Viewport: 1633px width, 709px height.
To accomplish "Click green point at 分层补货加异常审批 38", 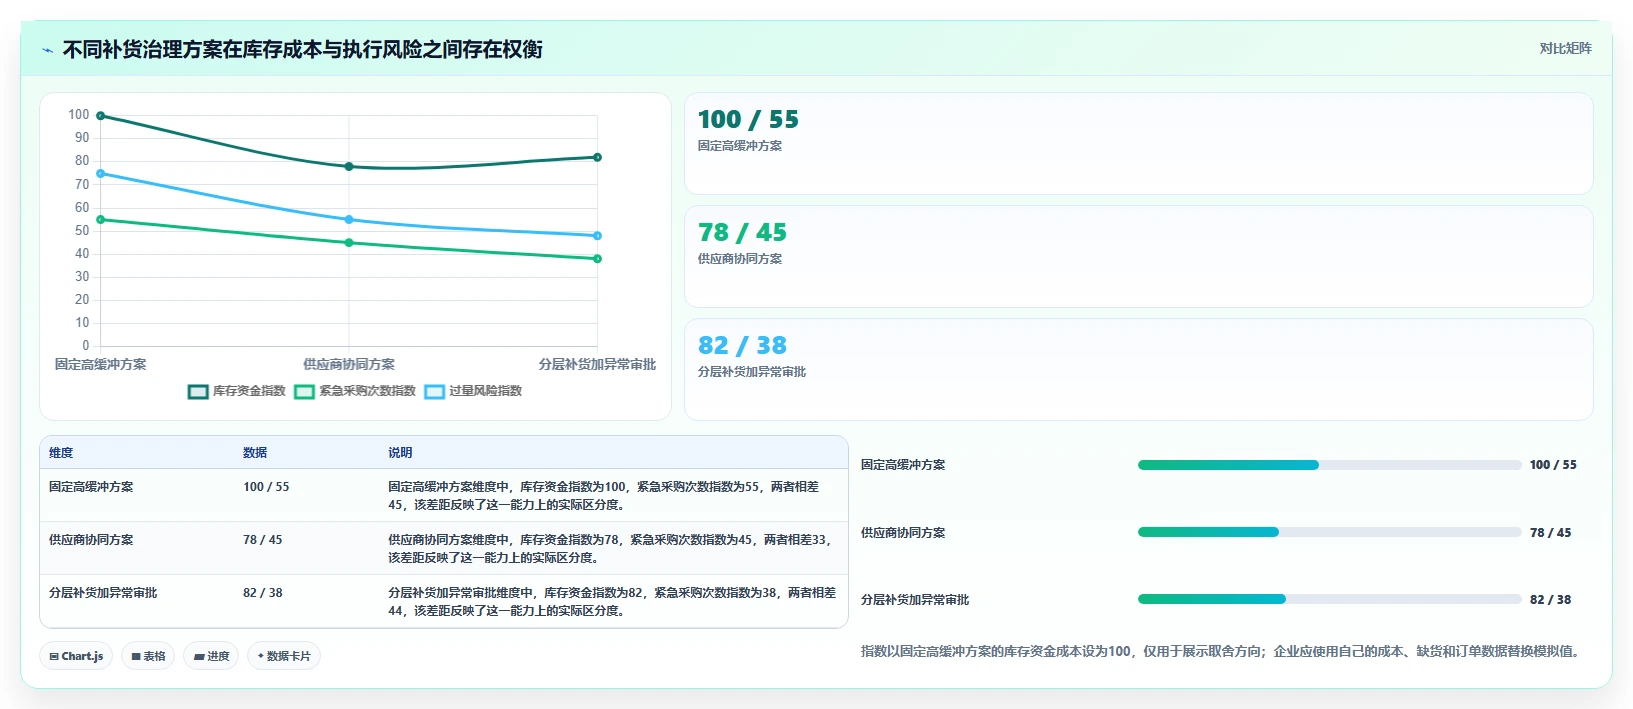I will (x=597, y=259).
